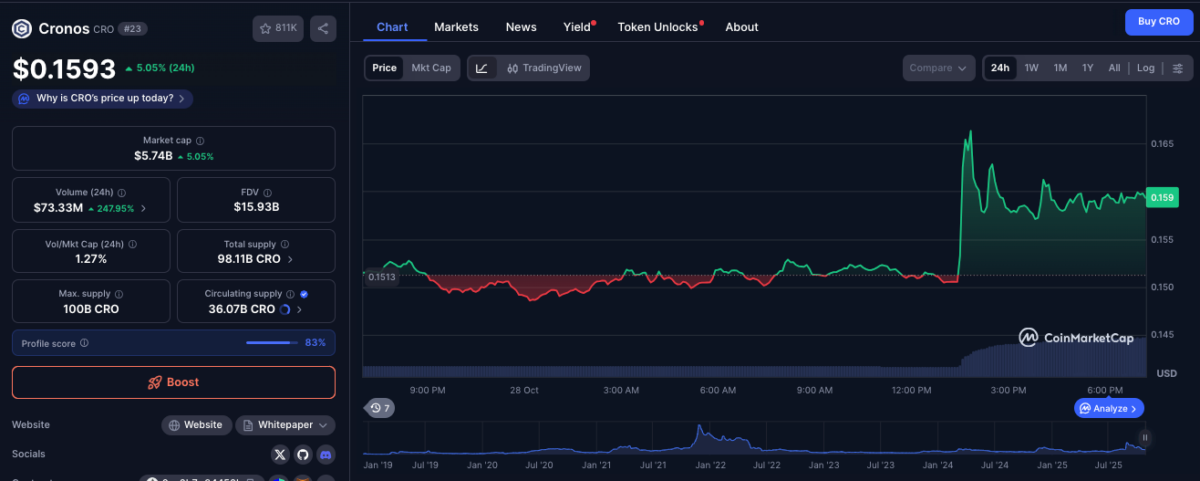Add Cronos to watchlist with star button
The width and height of the screenshot is (1200, 481).
[278, 29]
